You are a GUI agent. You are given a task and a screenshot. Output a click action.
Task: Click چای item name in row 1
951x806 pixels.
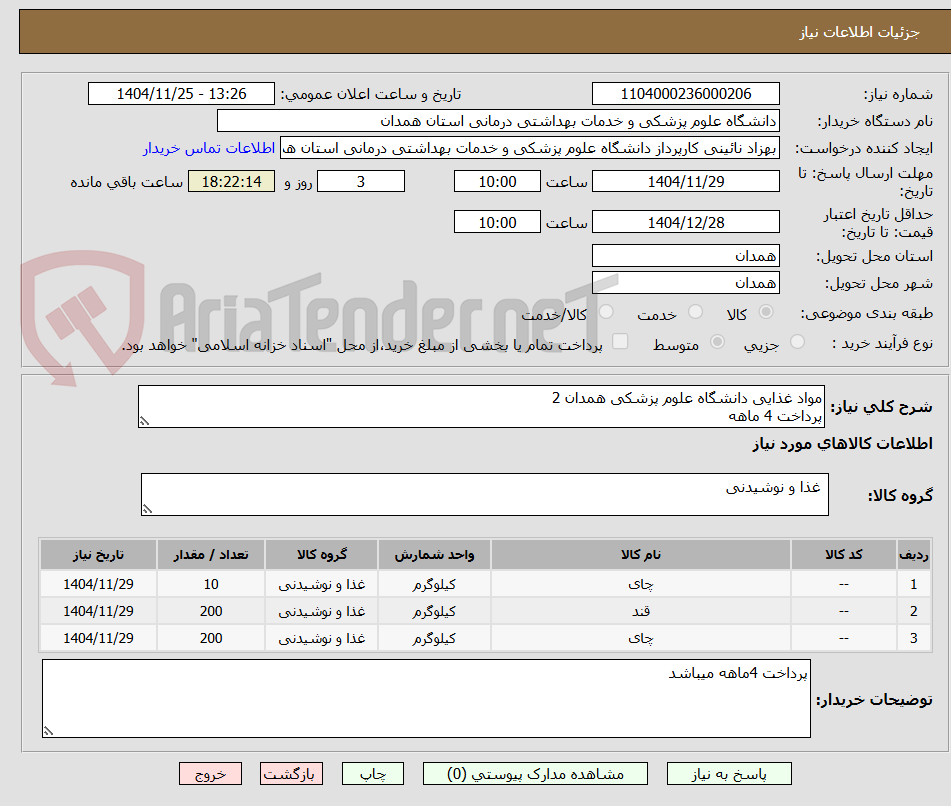tap(640, 584)
